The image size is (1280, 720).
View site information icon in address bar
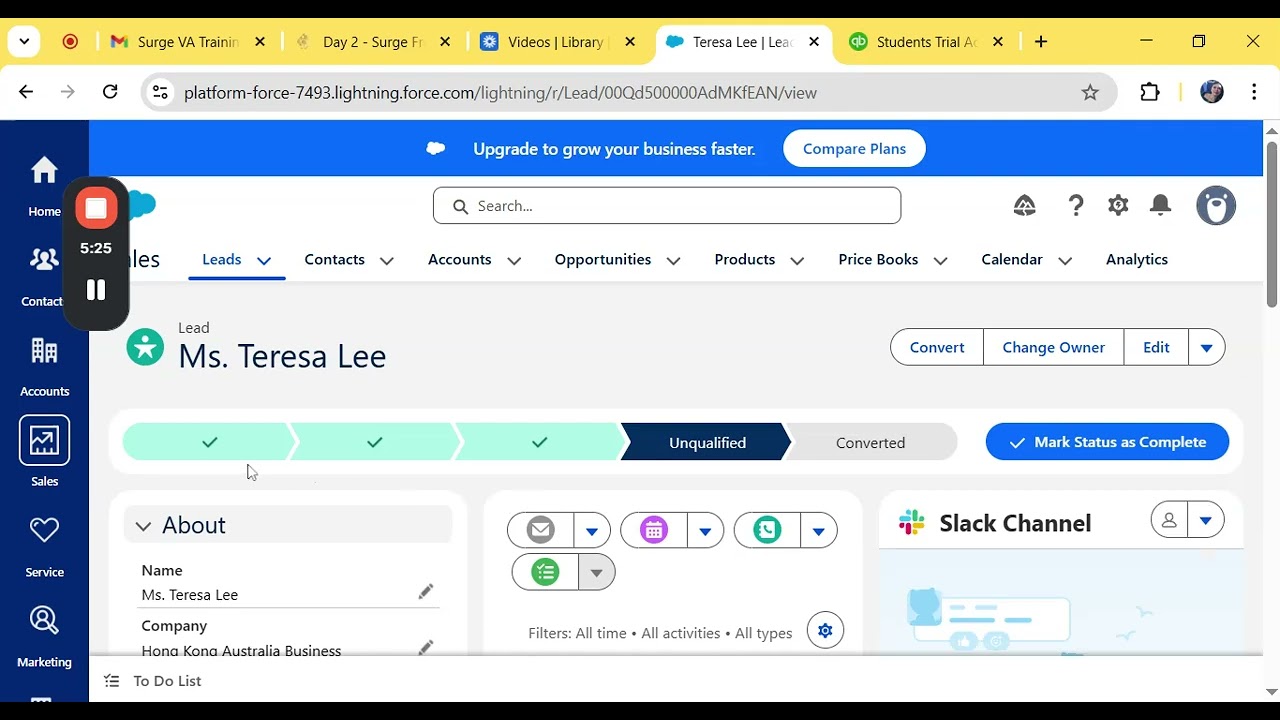coord(160,92)
